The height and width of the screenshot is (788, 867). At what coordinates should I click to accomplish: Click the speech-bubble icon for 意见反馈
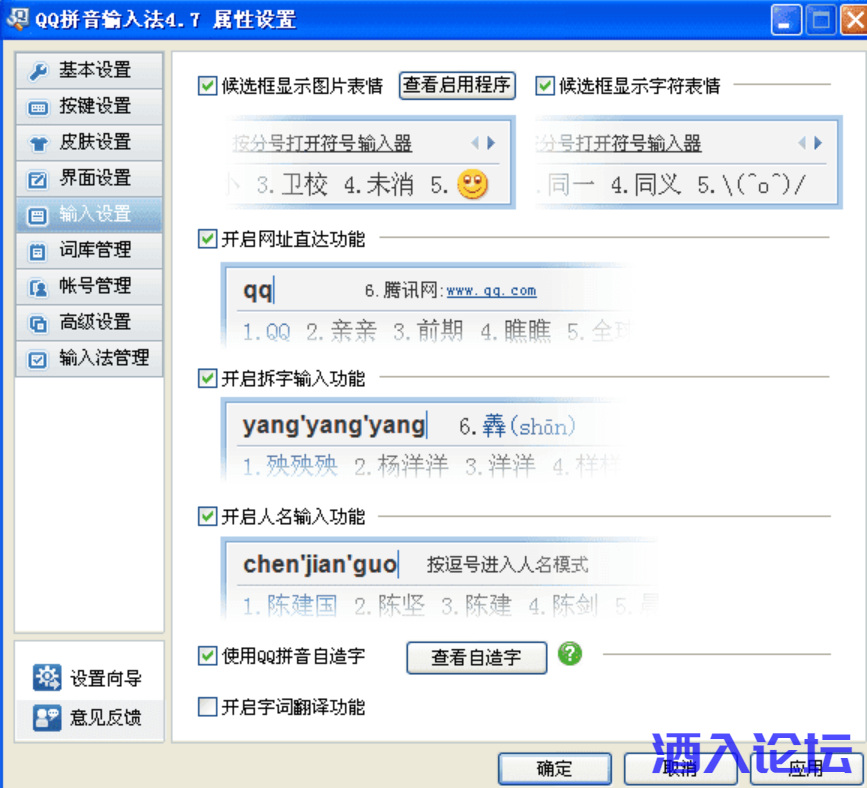[47, 717]
